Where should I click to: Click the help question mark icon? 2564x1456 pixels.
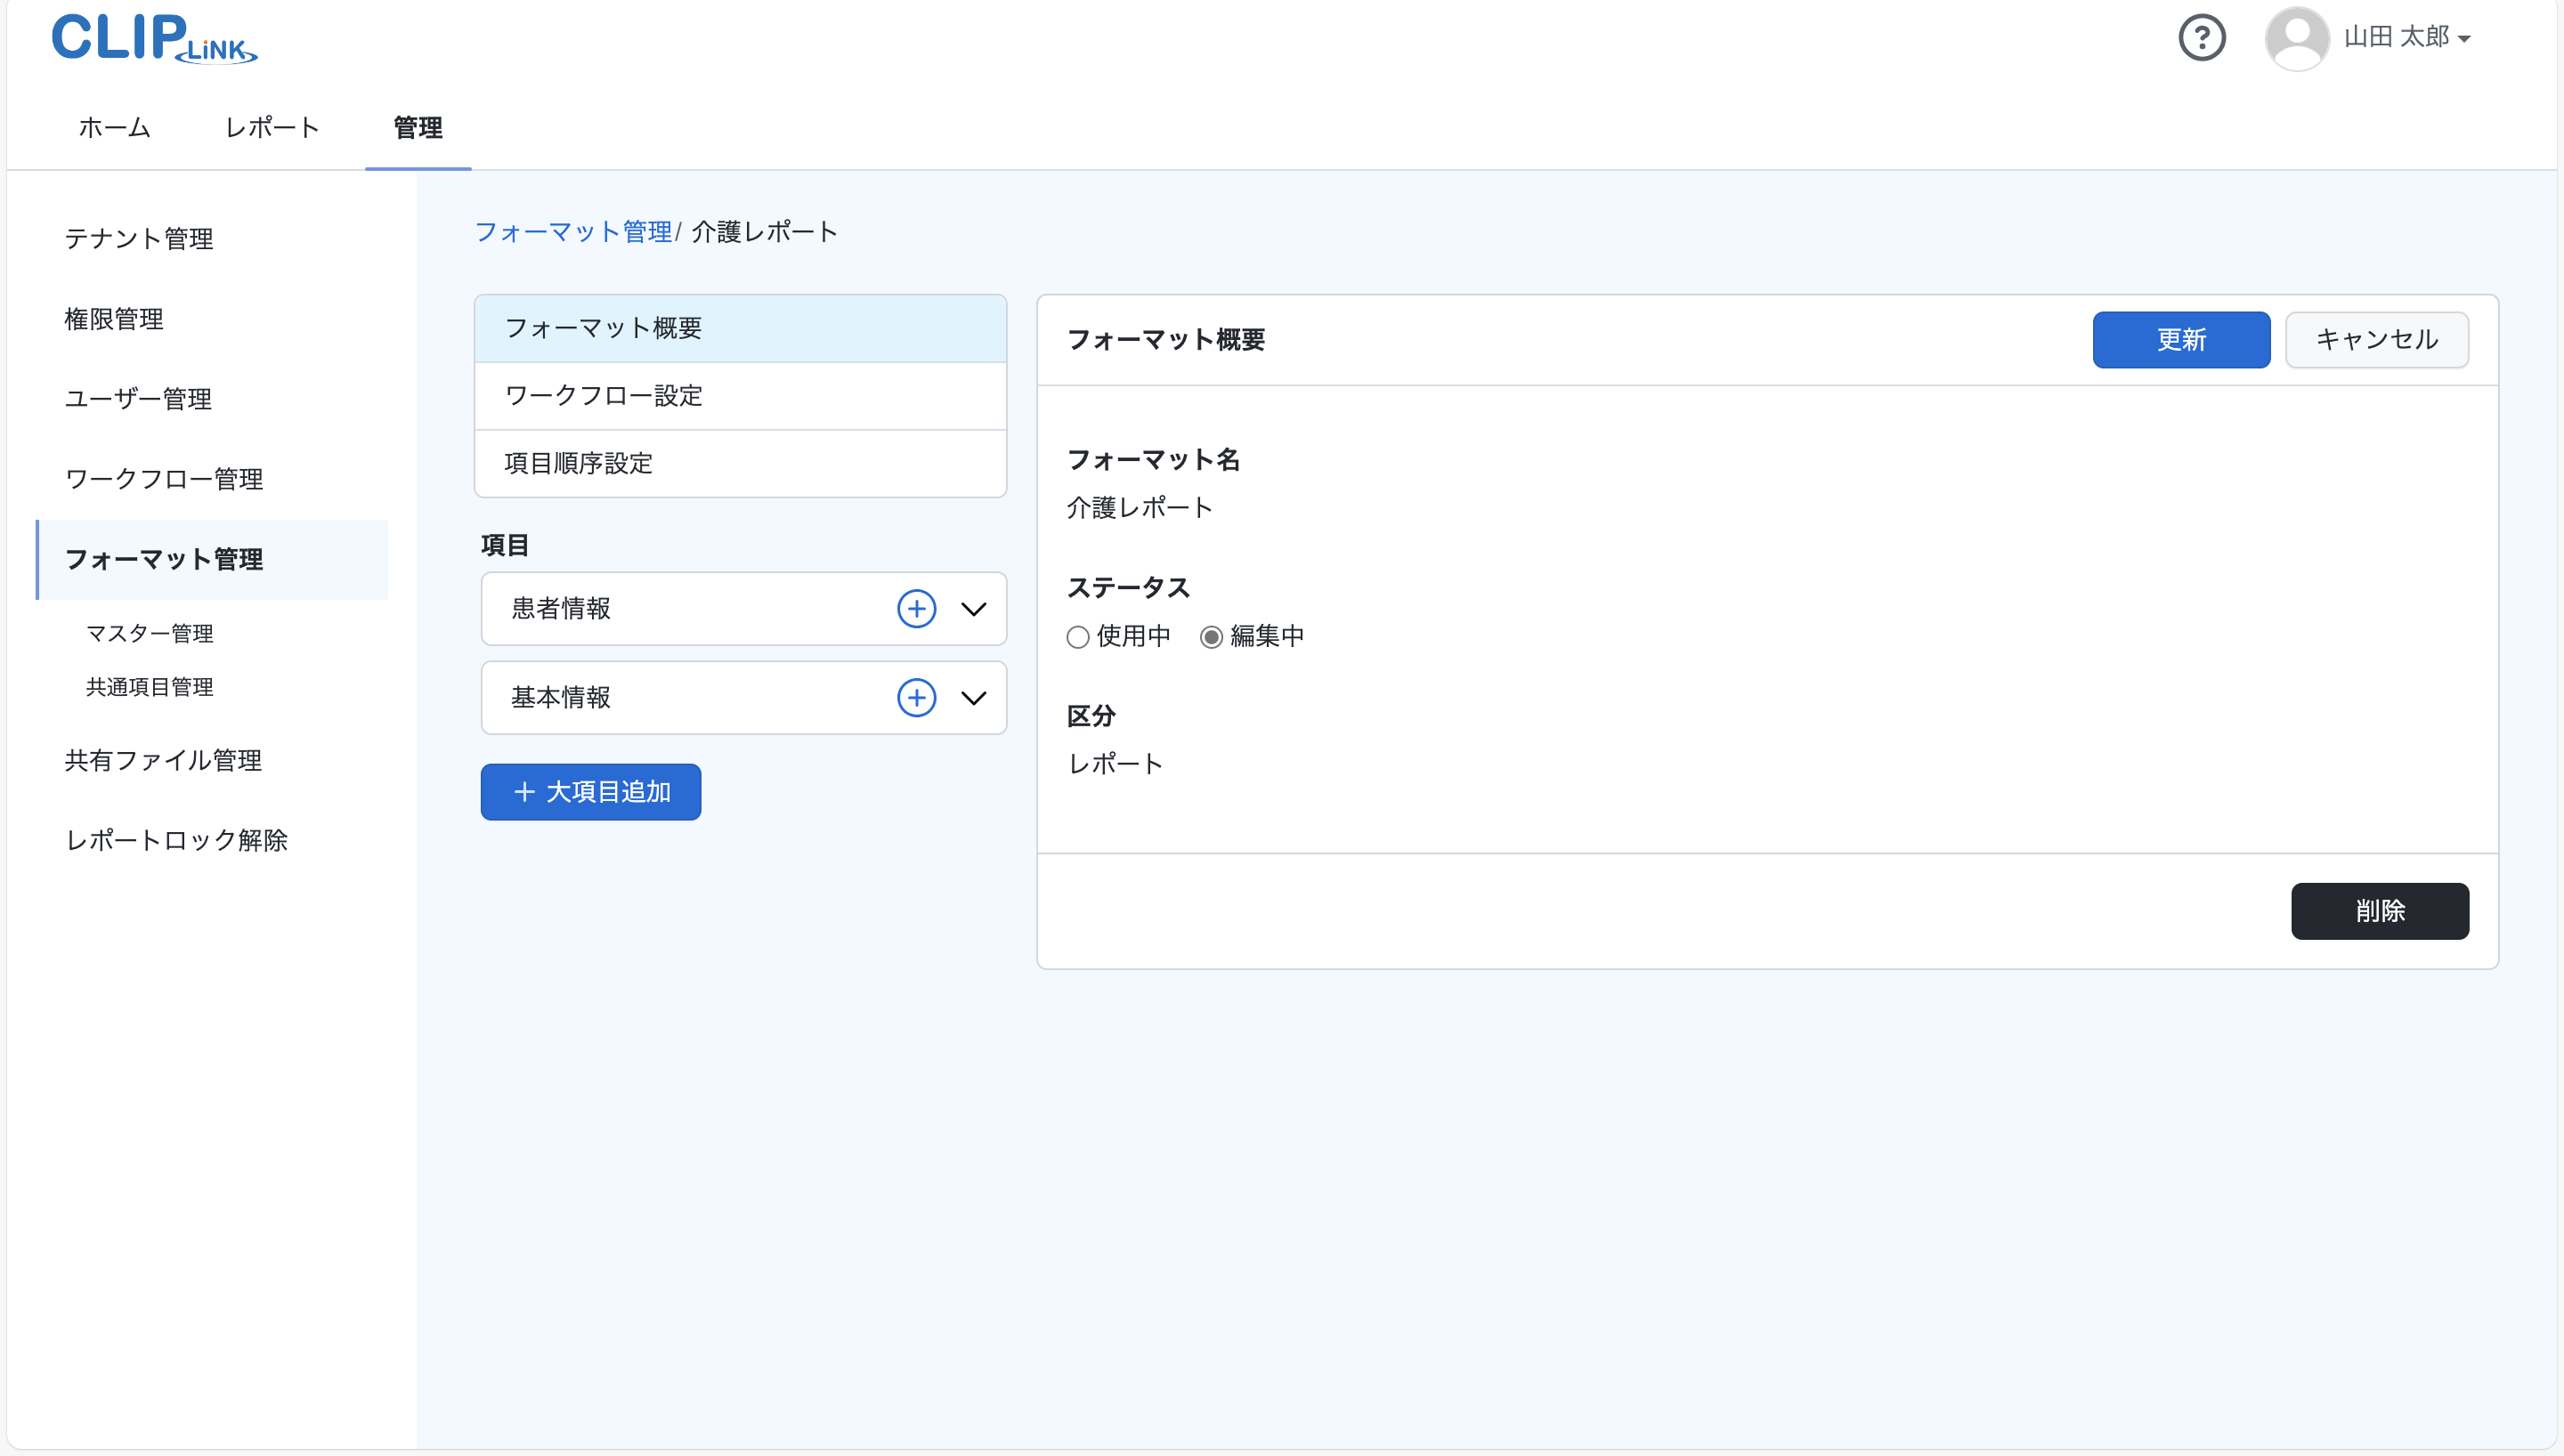coord(2201,38)
